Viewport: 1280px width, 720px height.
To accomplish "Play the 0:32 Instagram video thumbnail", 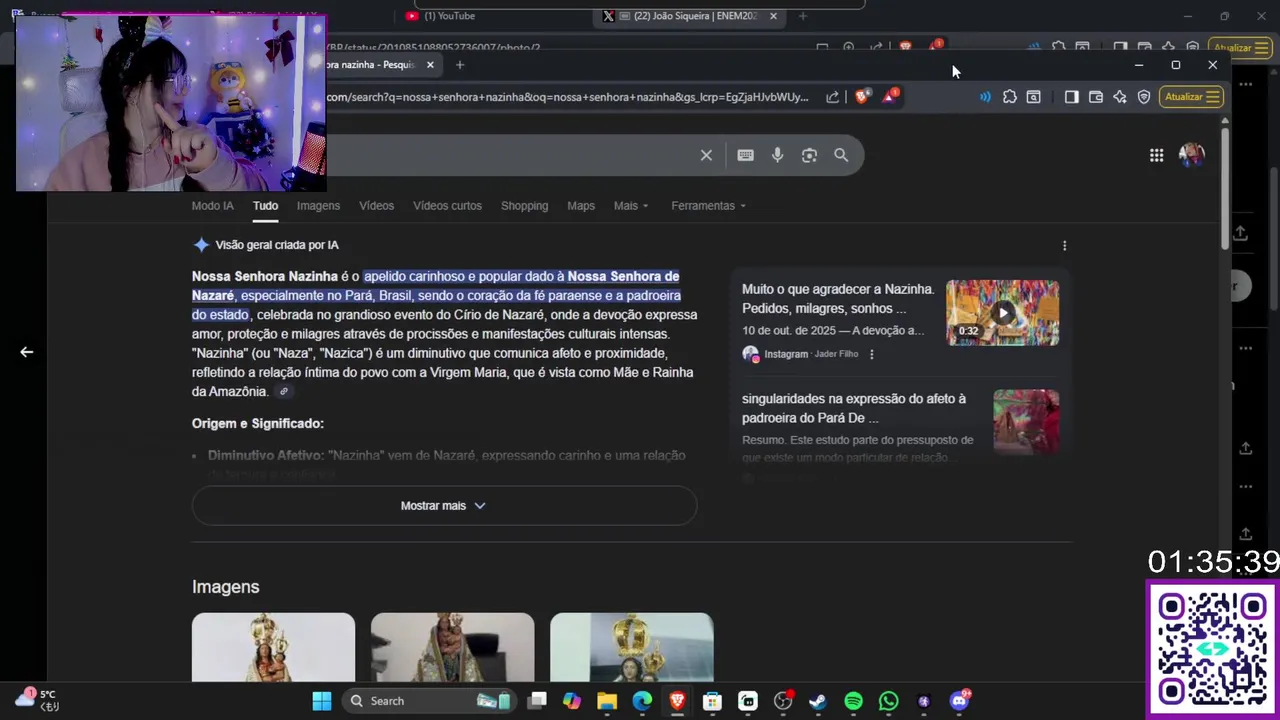I will click(1003, 313).
